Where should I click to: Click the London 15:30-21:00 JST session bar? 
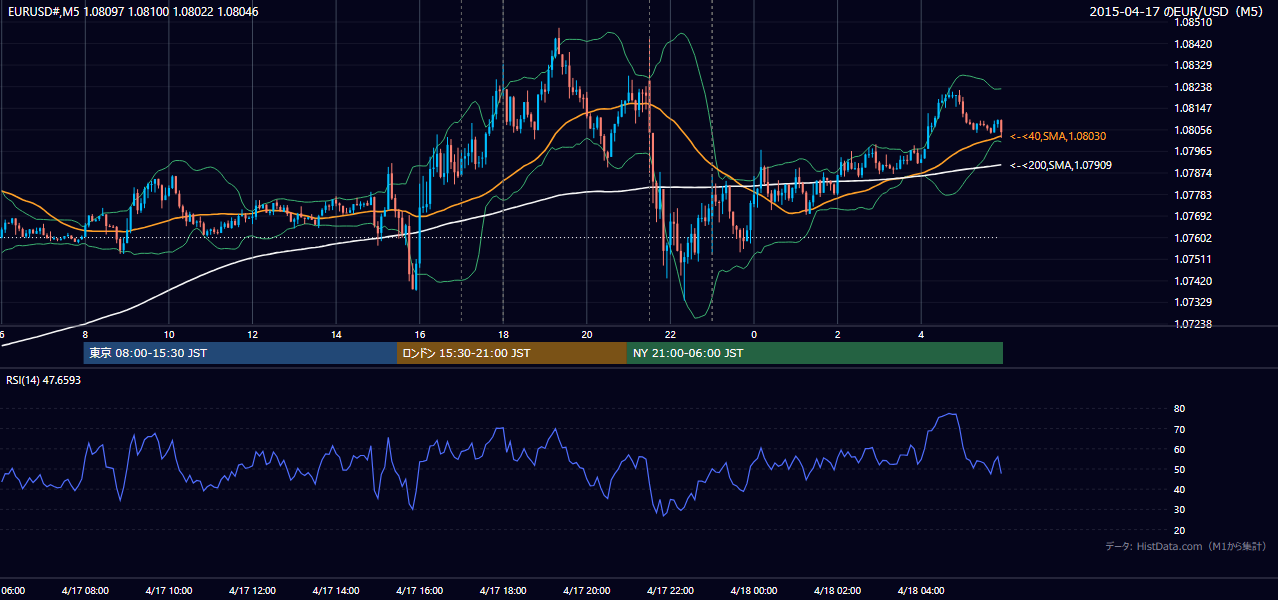pyautogui.click(x=512, y=353)
